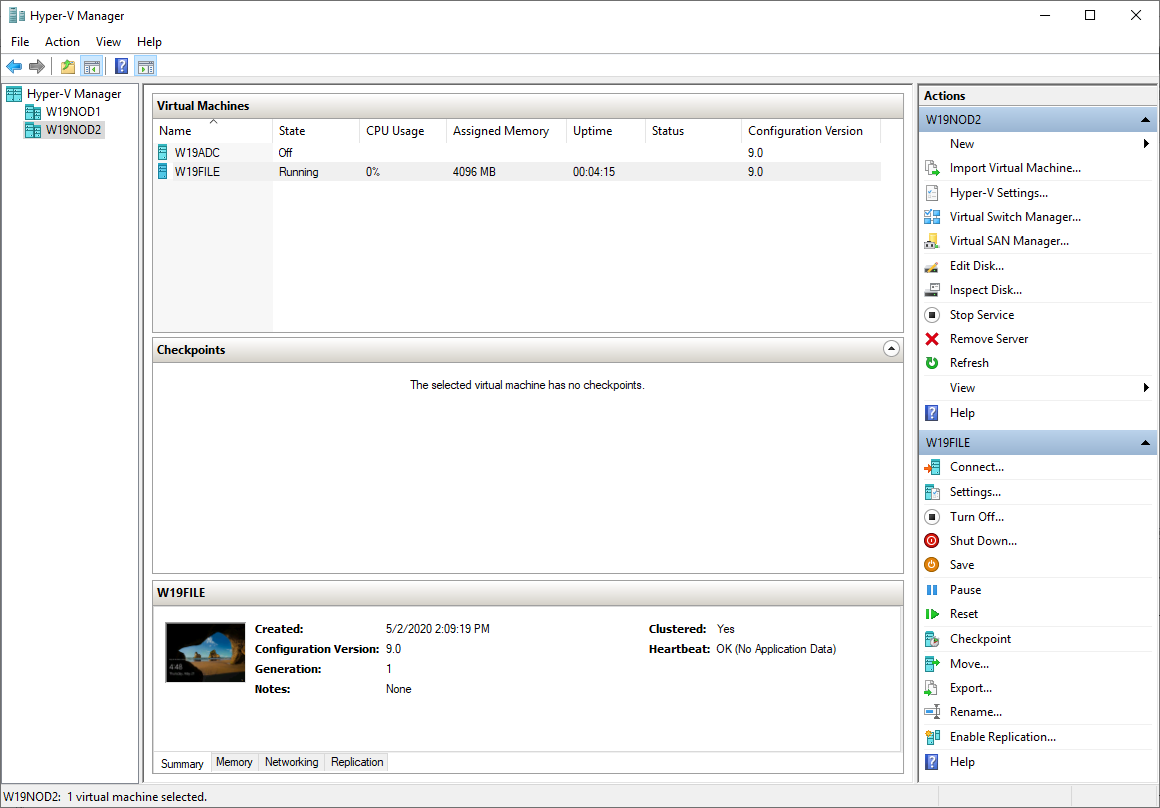1160x808 pixels.
Task: Open the Help menu in menu bar
Action: click(x=149, y=42)
